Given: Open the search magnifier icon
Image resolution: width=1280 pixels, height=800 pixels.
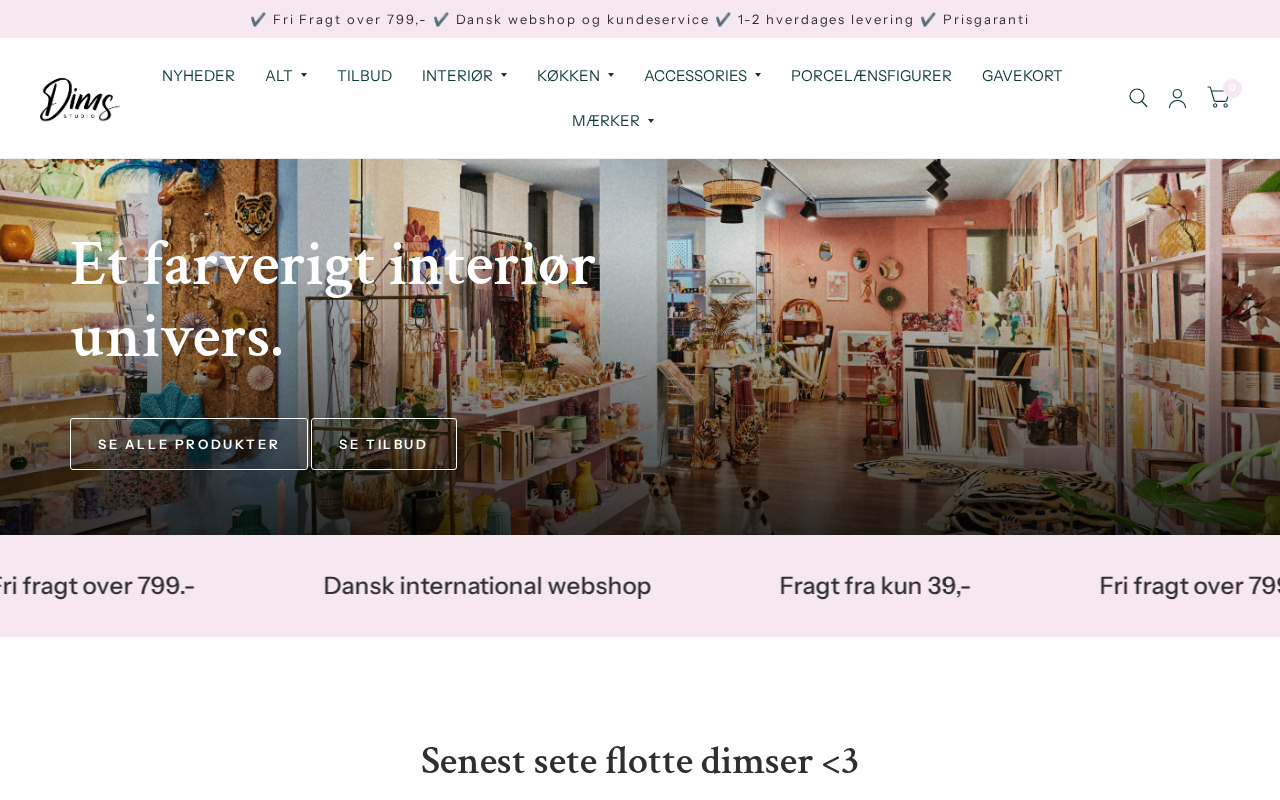Looking at the screenshot, I should (x=1138, y=98).
